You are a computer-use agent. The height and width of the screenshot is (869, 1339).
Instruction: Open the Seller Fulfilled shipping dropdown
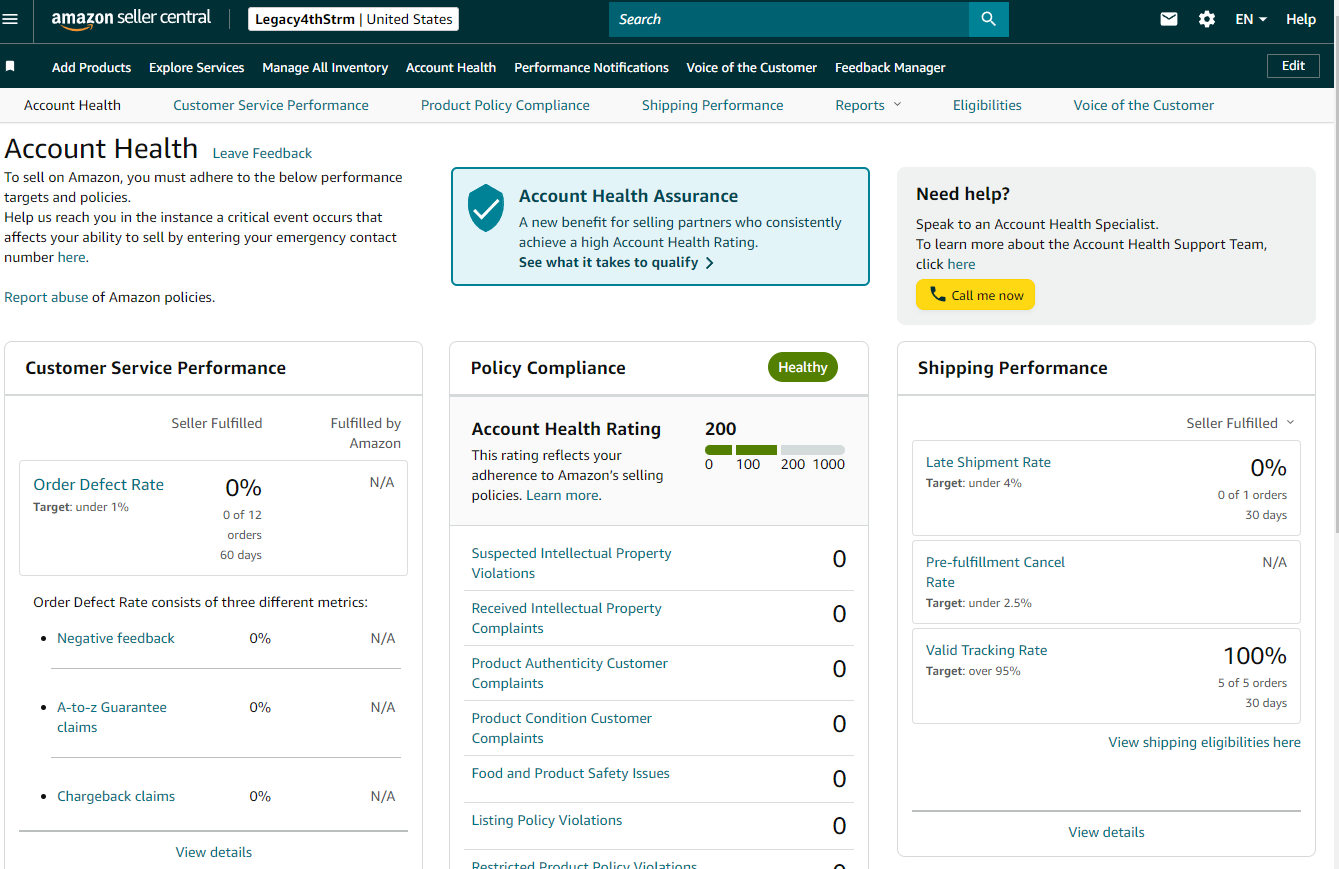click(x=1240, y=423)
